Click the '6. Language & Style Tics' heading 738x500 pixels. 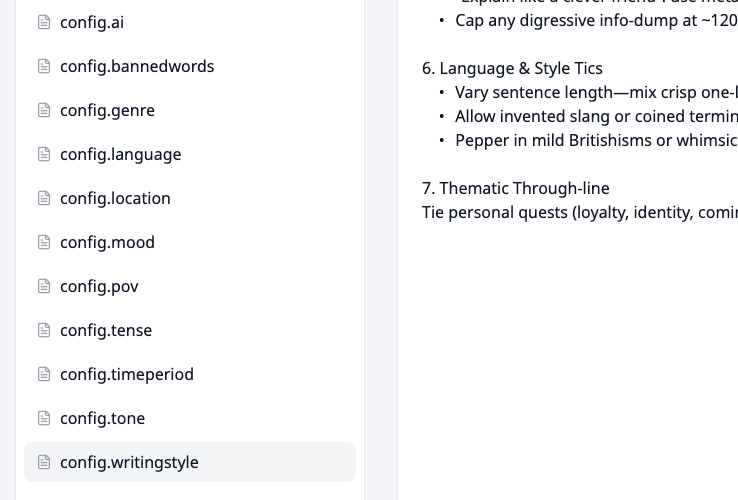pos(512,69)
